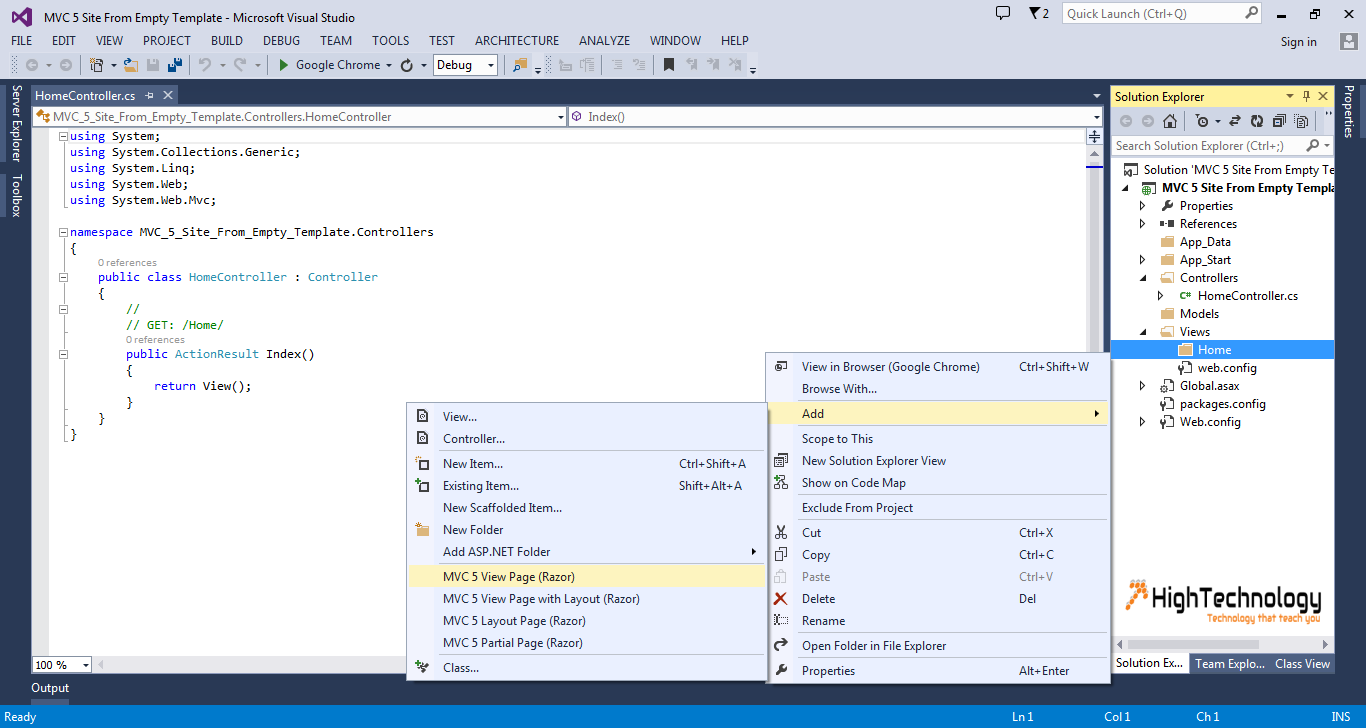Open the Add ASP.NET Folder submenu
The image size is (1366, 728).
click(x=587, y=552)
